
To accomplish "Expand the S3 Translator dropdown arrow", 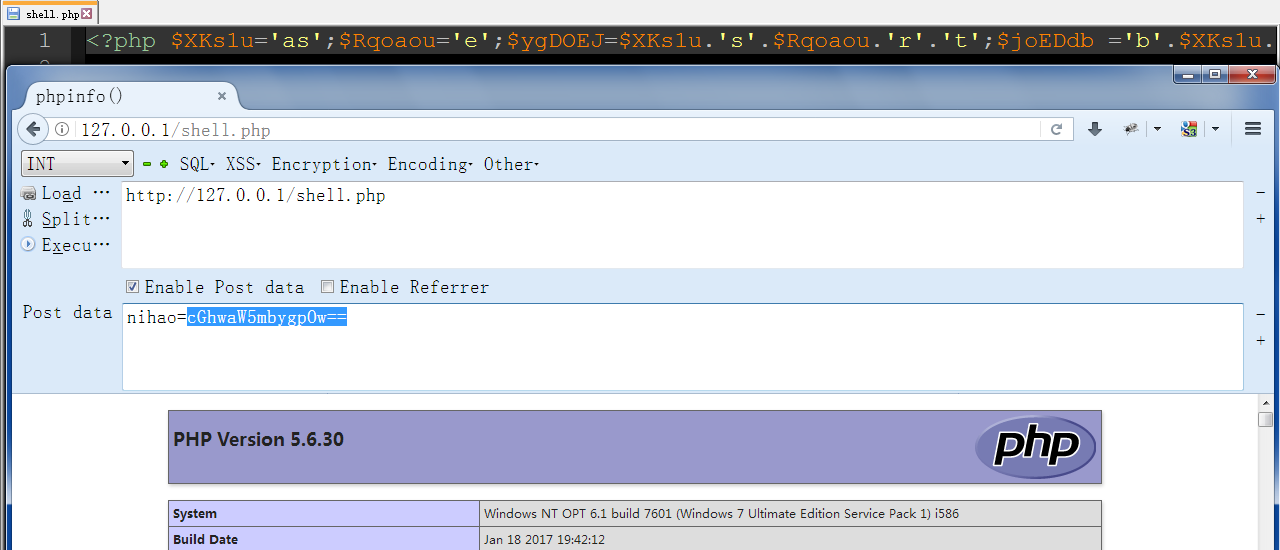I will pos(1215,129).
